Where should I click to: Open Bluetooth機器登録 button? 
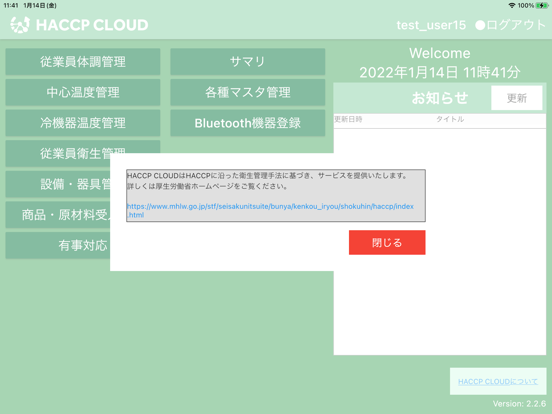click(x=247, y=123)
